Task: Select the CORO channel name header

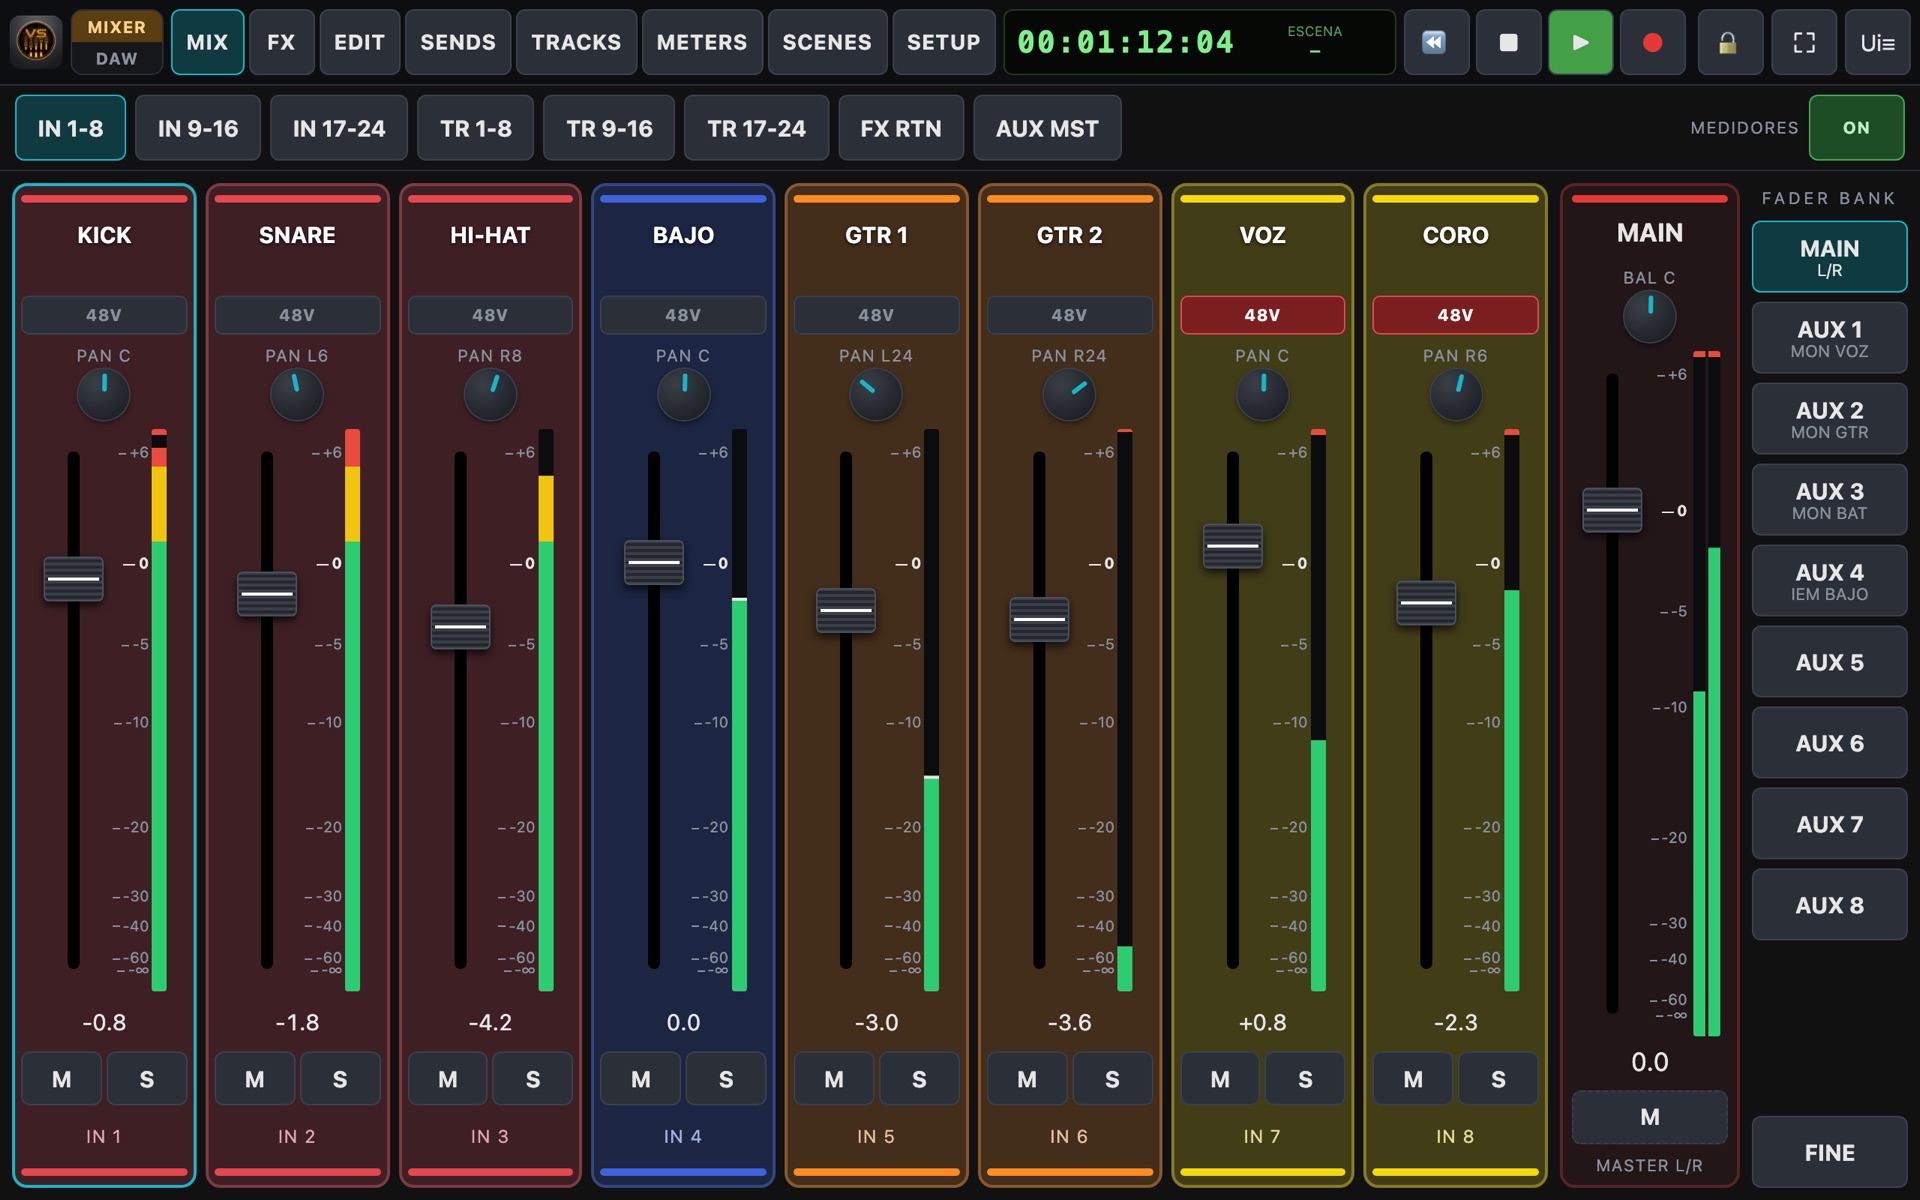Action: [x=1455, y=235]
